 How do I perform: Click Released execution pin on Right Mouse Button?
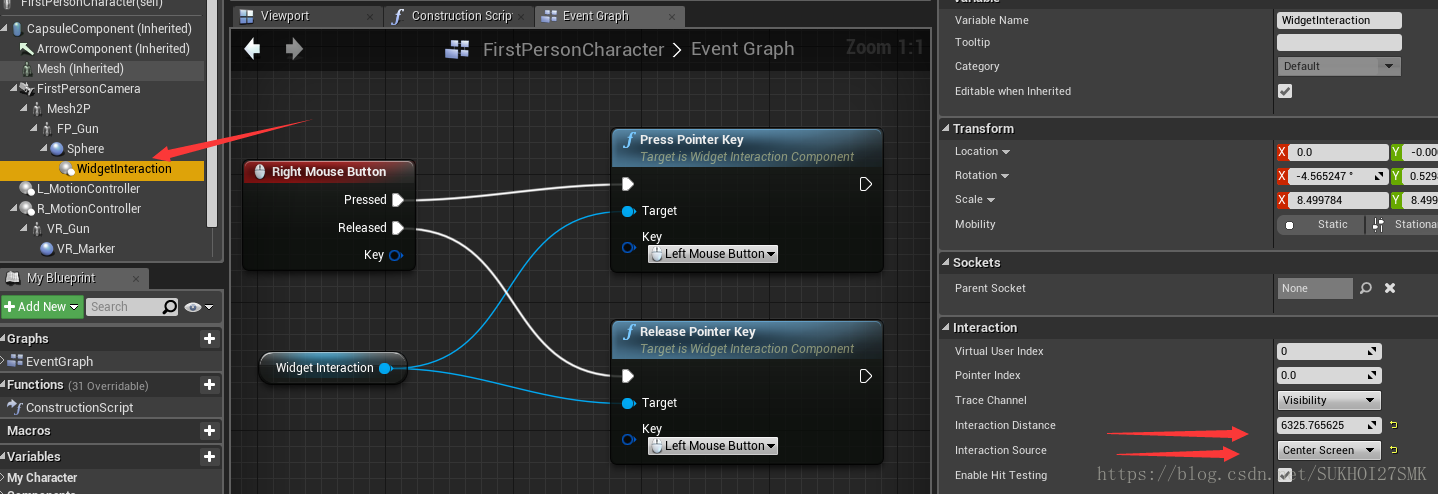pyautogui.click(x=397, y=228)
